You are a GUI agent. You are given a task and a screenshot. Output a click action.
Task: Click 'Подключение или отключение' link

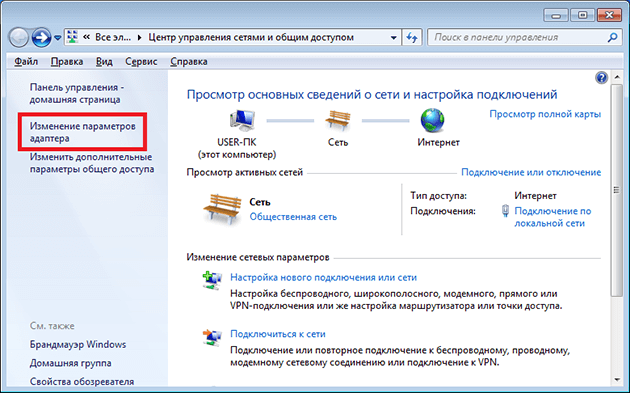531,172
